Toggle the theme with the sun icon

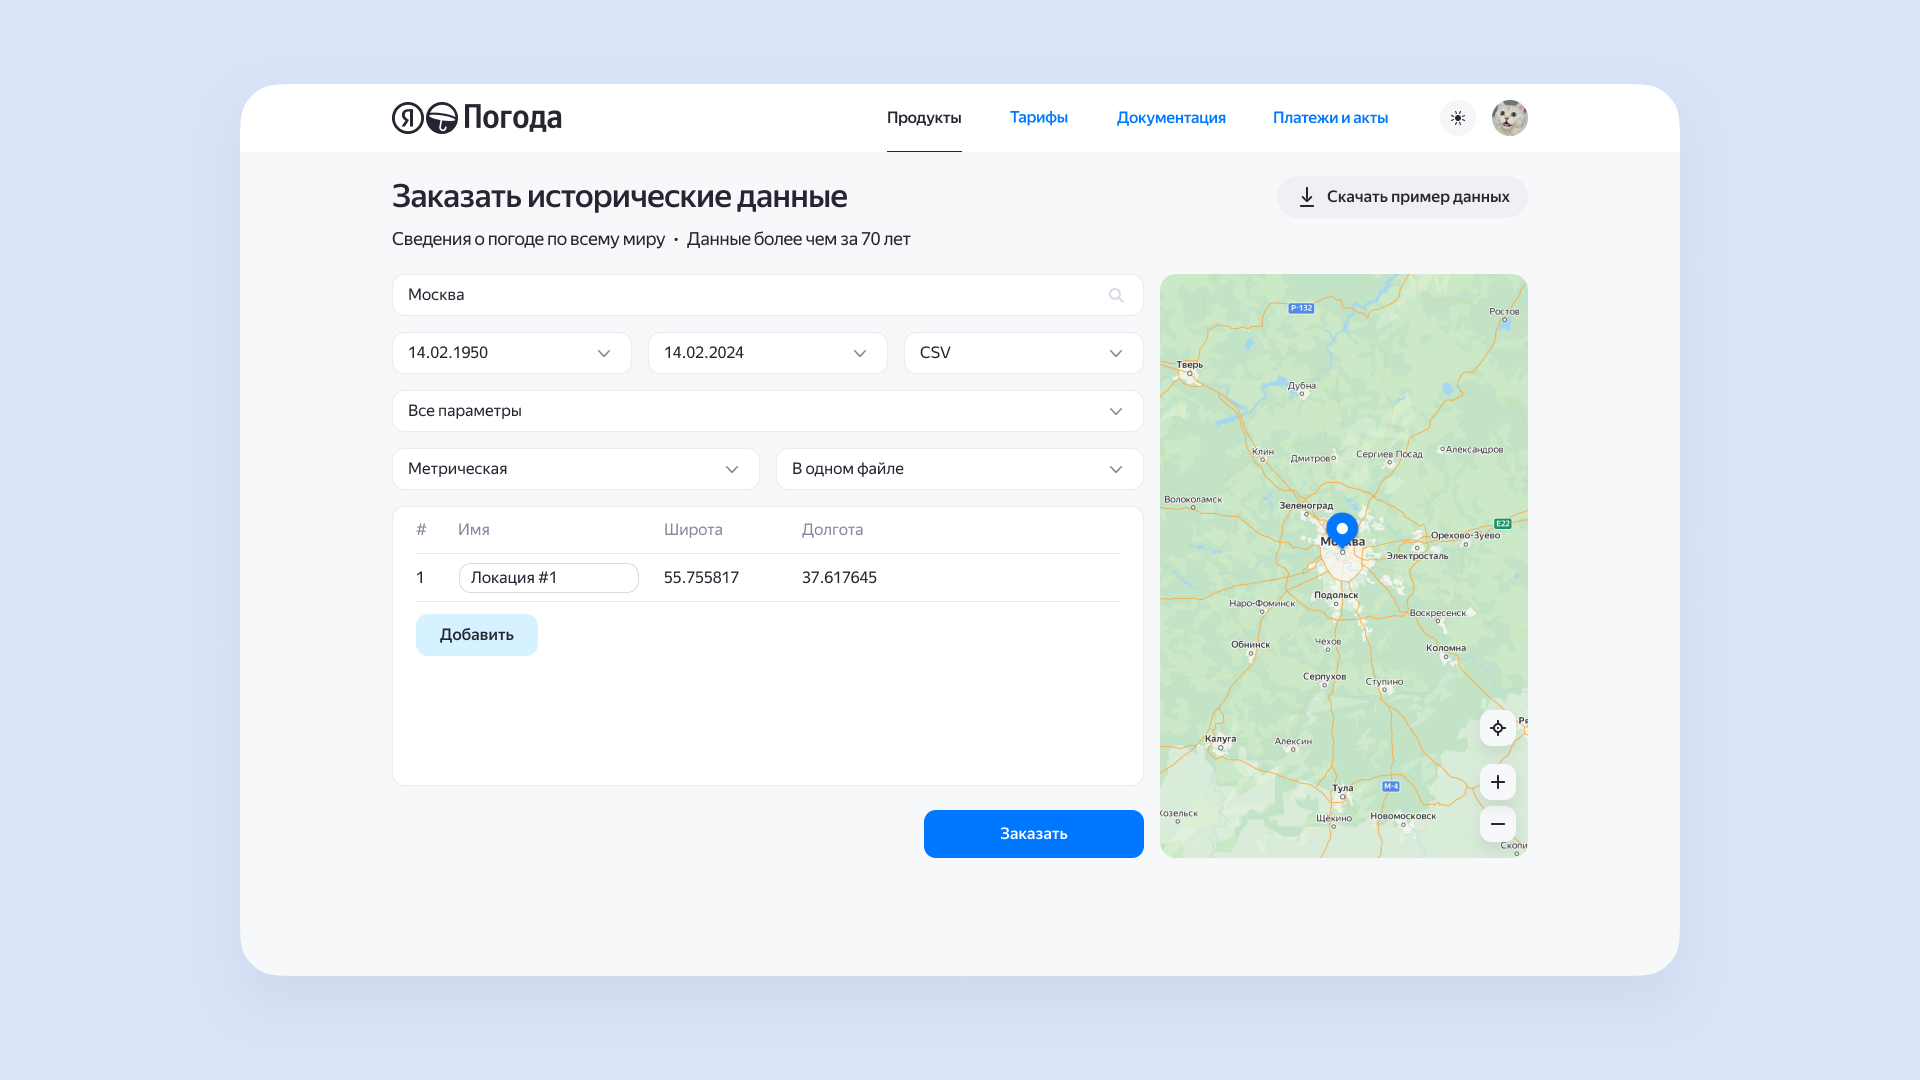tap(1458, 117)
